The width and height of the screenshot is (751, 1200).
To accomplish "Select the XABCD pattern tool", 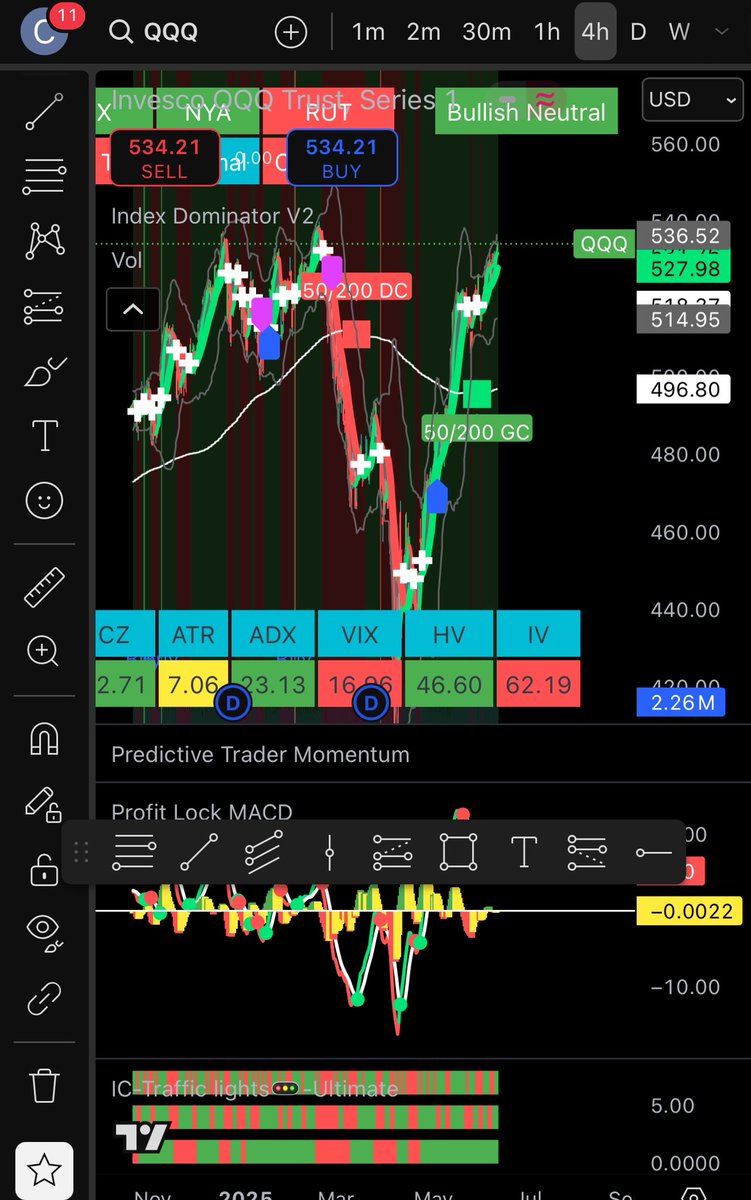I will coord(44,241).
